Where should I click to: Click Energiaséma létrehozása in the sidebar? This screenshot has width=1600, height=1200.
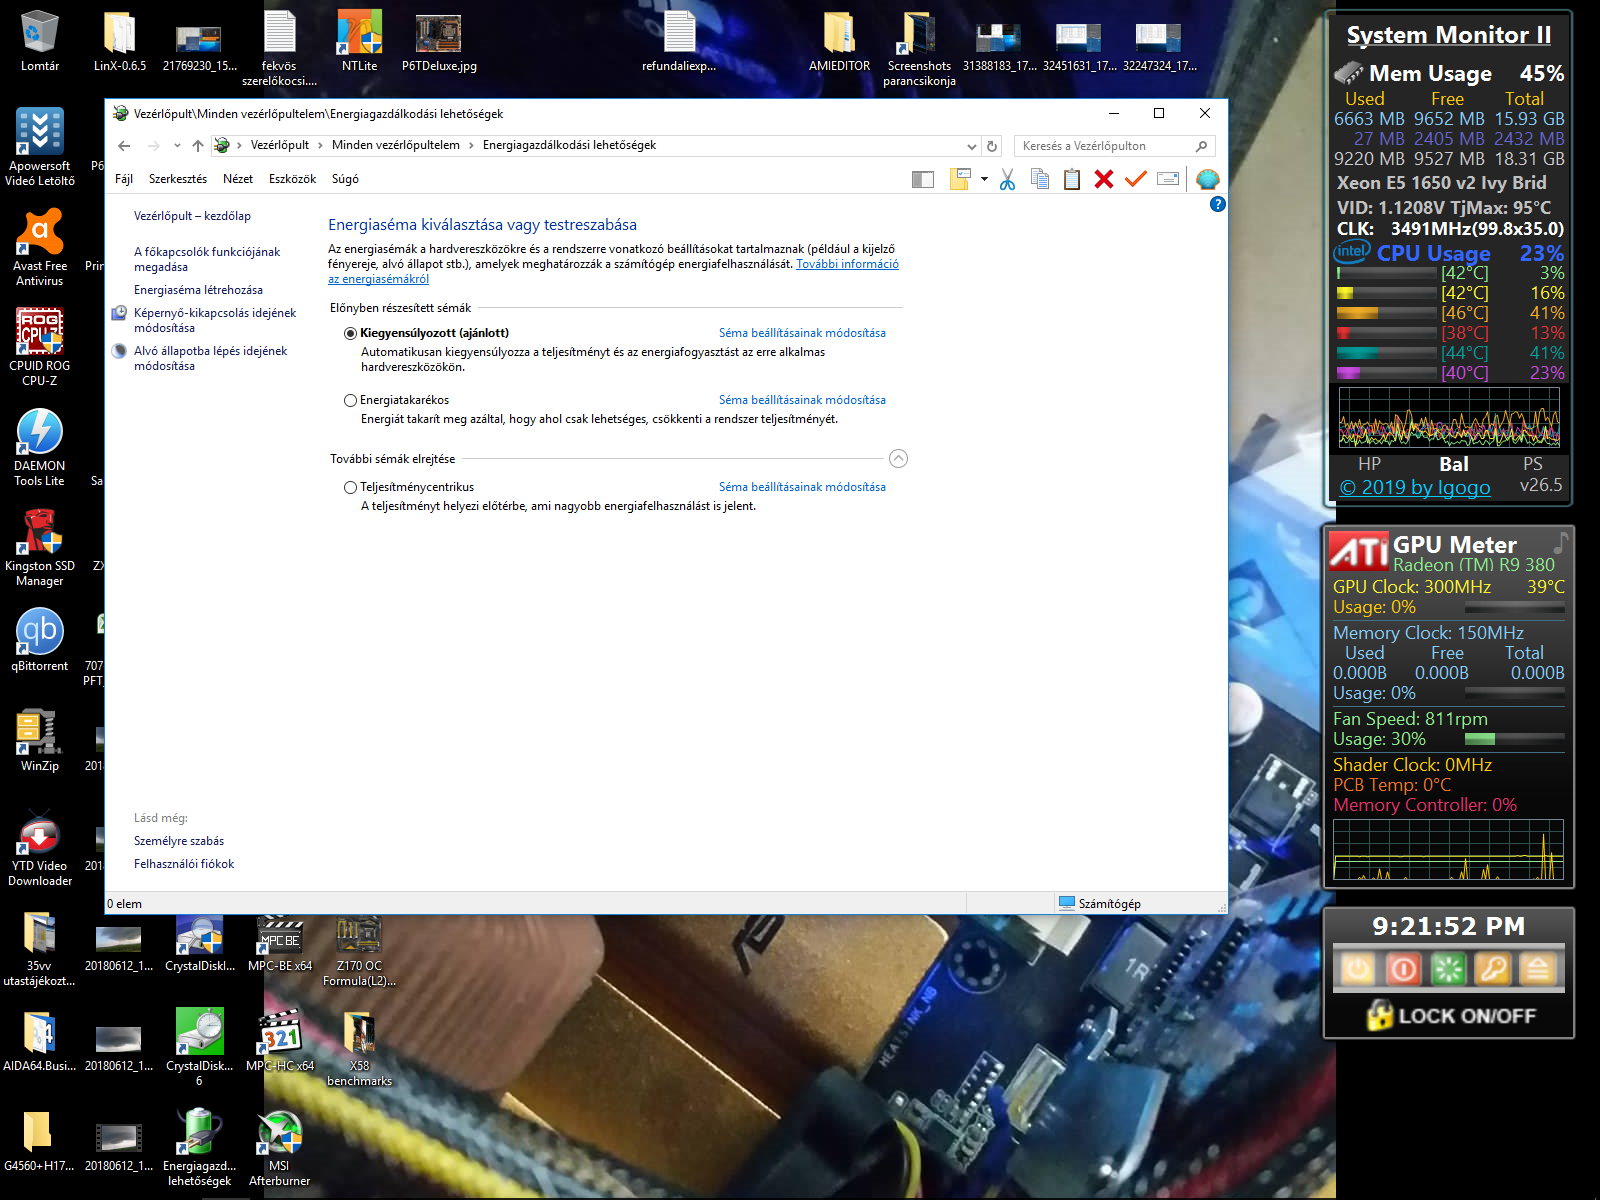pos(198,290)
